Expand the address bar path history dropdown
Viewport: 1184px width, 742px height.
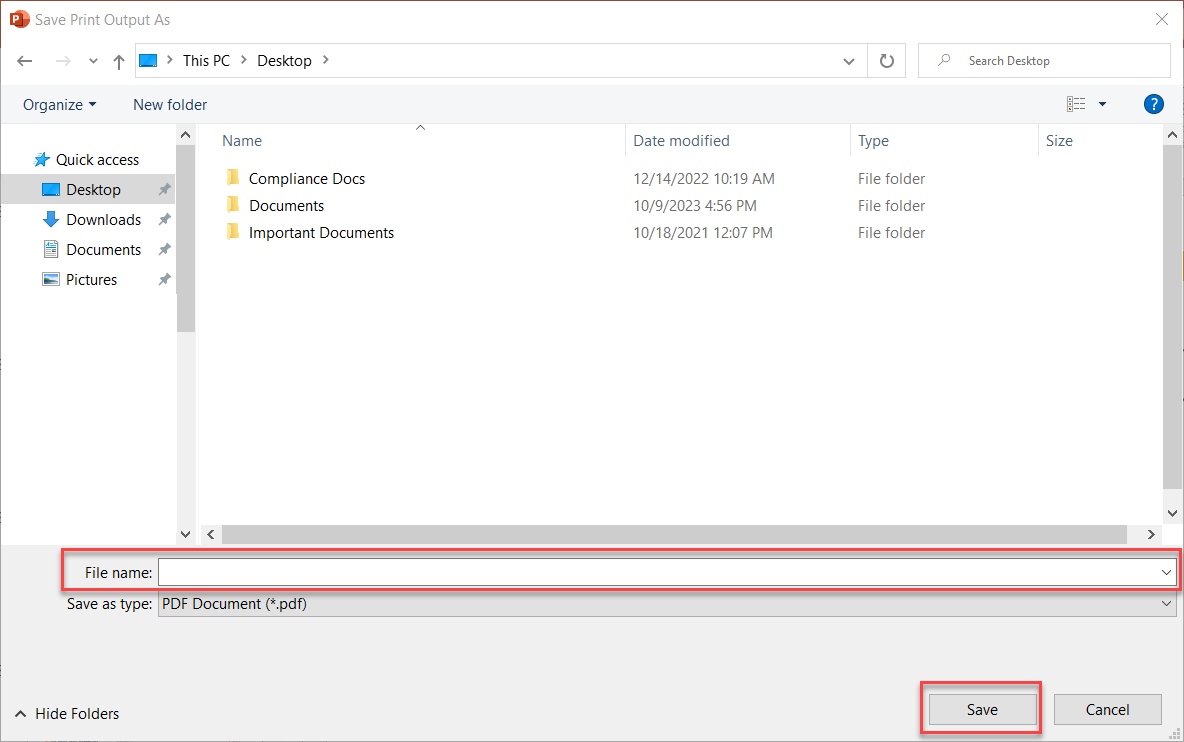click(x=849, y=61)
